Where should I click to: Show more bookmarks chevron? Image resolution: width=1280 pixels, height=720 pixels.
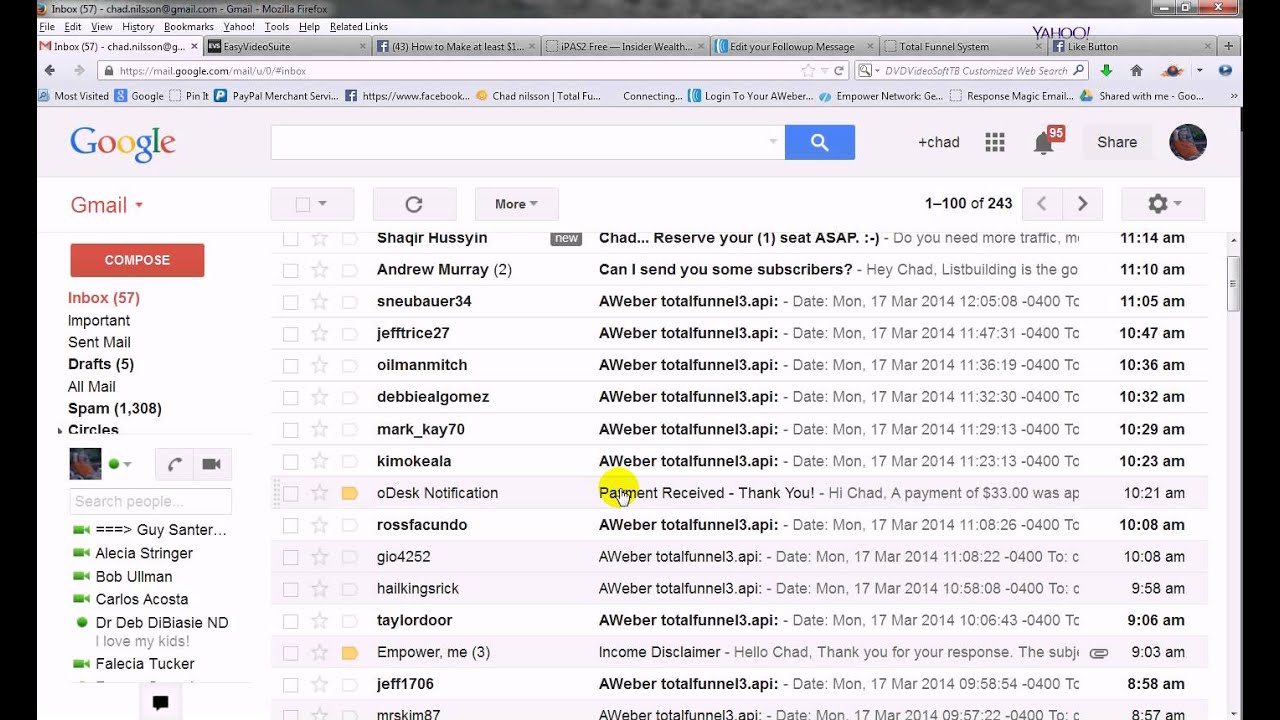(1235, 96)
